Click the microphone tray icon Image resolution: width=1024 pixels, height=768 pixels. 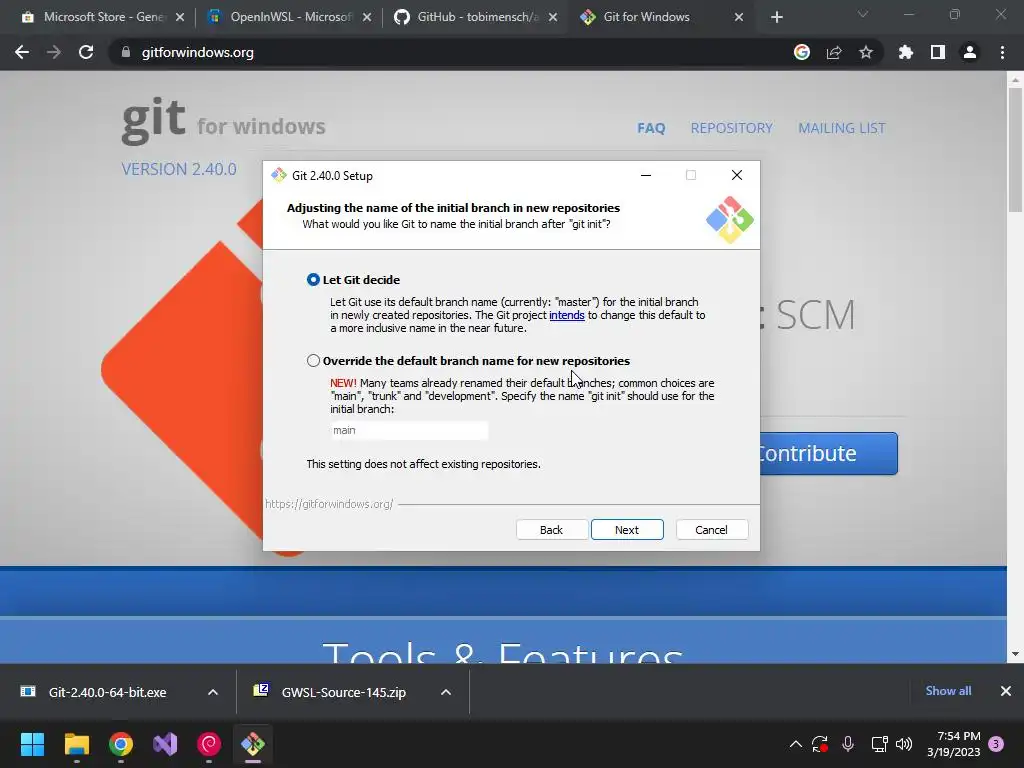point(848,744)
